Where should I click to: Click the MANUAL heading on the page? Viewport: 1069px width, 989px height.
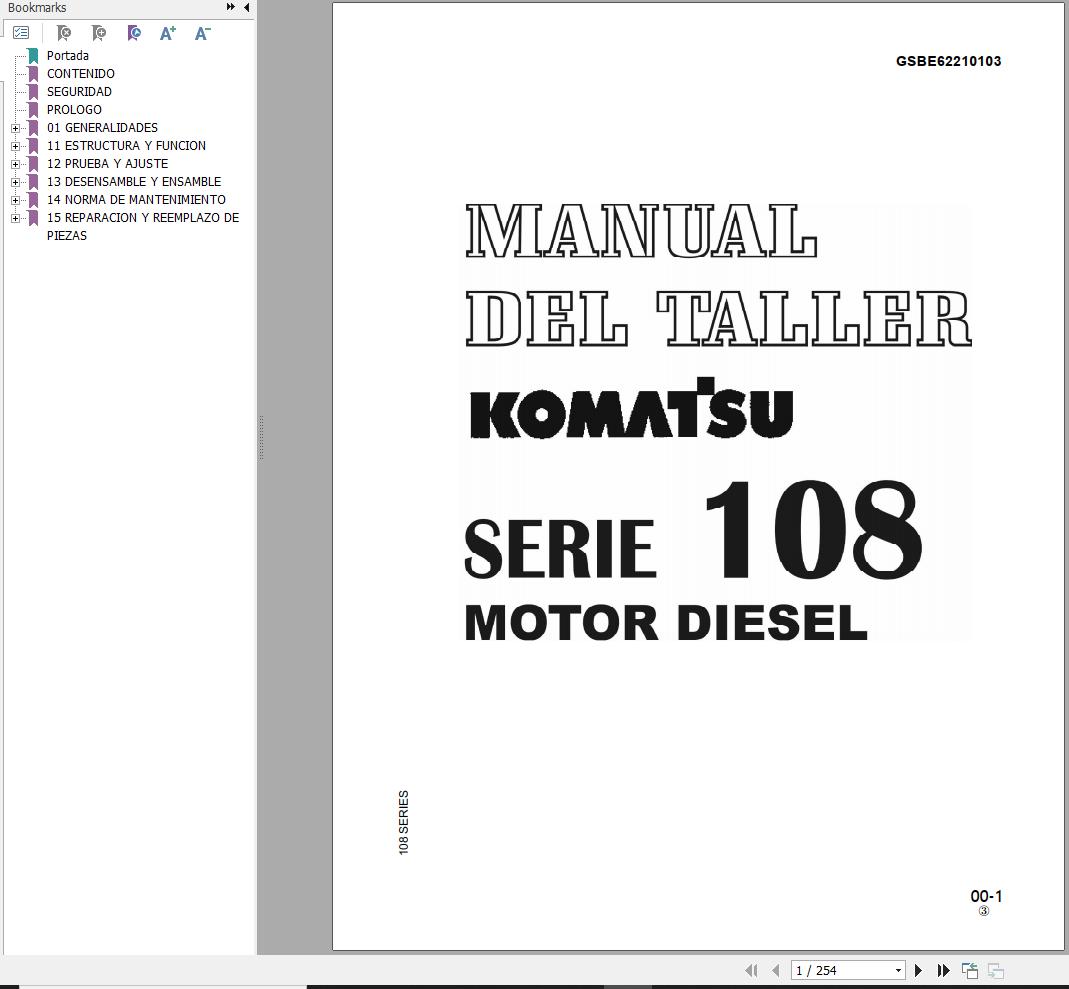(x=642, y=231)
